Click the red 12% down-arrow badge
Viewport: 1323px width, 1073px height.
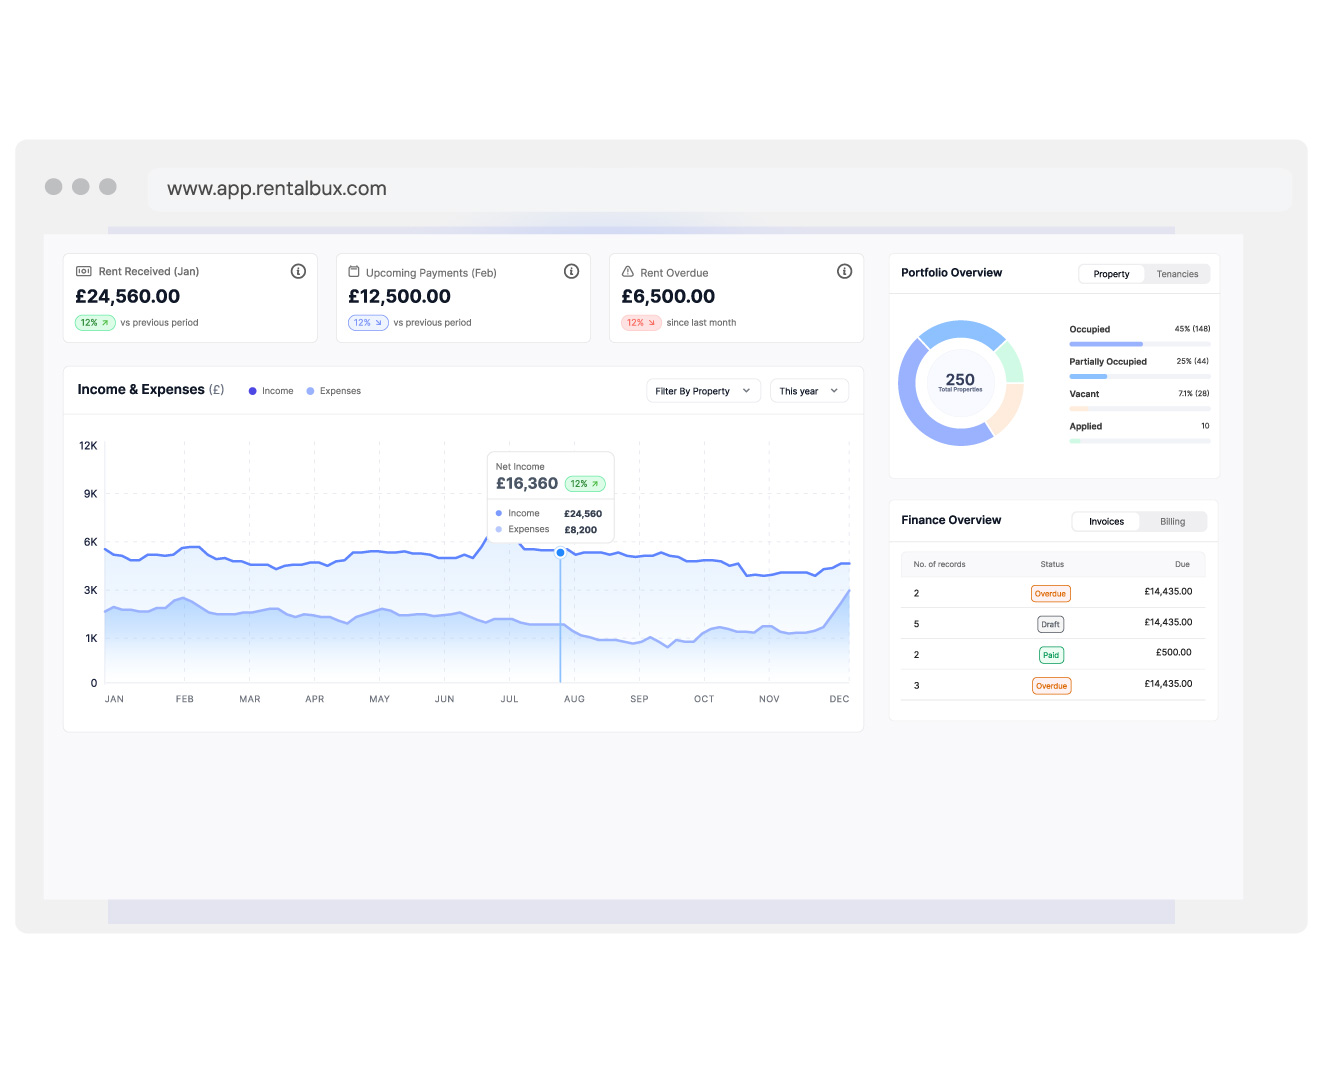point(641,323)
